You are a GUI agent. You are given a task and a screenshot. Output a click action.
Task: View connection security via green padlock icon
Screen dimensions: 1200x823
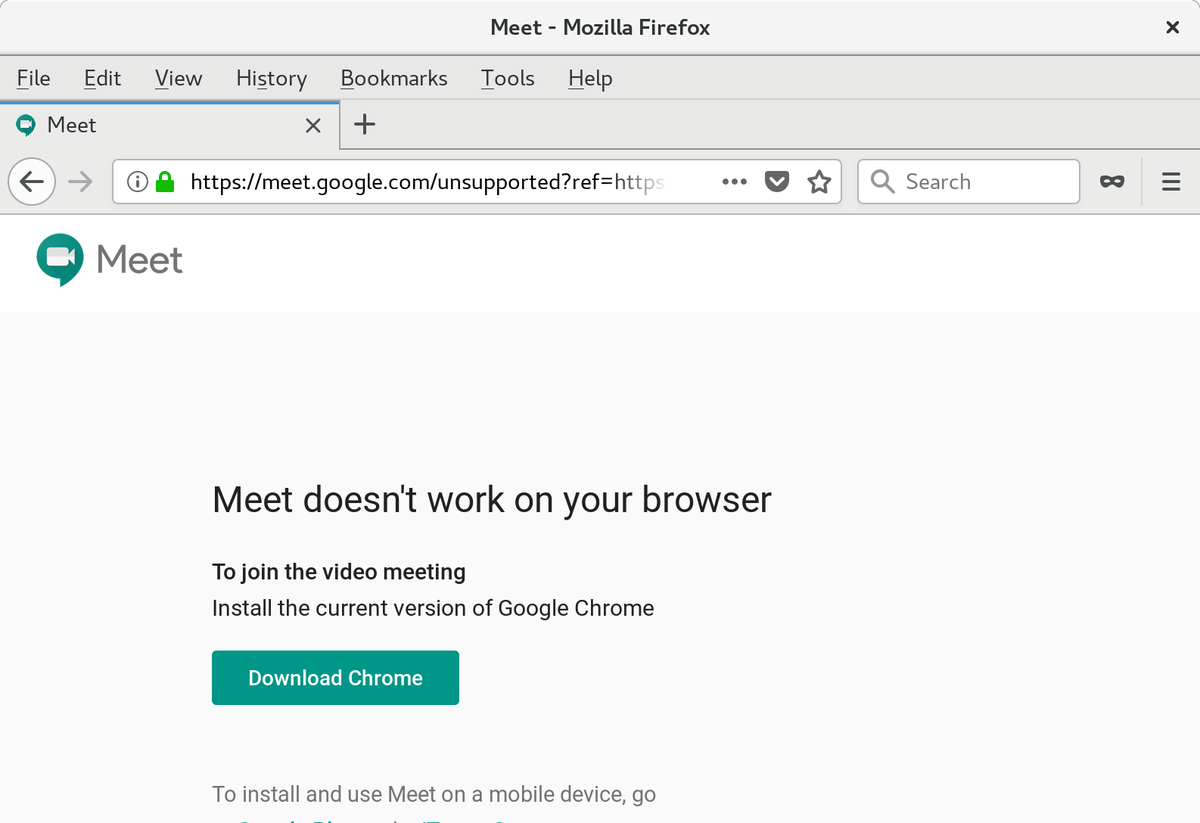[x=165, y=182]
